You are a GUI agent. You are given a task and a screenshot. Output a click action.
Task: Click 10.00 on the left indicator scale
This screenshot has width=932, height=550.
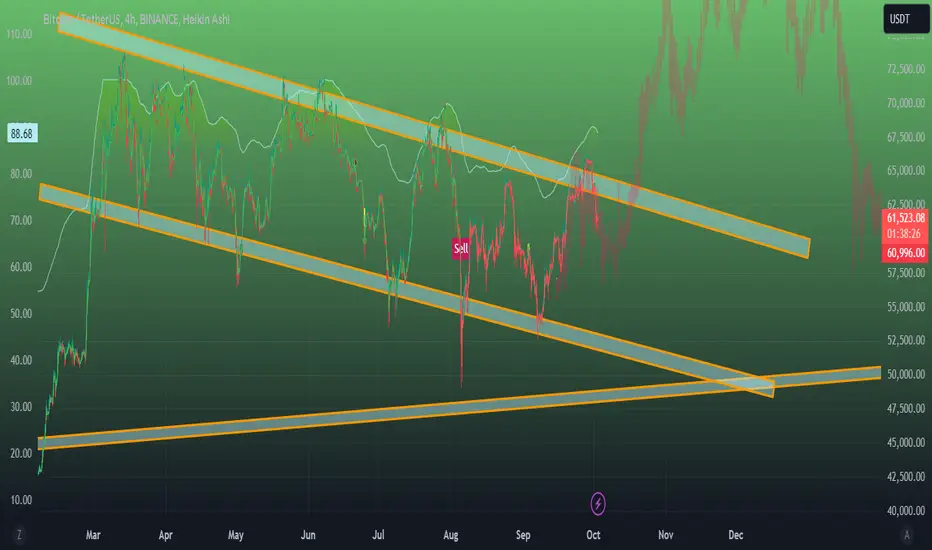(x=21, y=499)
